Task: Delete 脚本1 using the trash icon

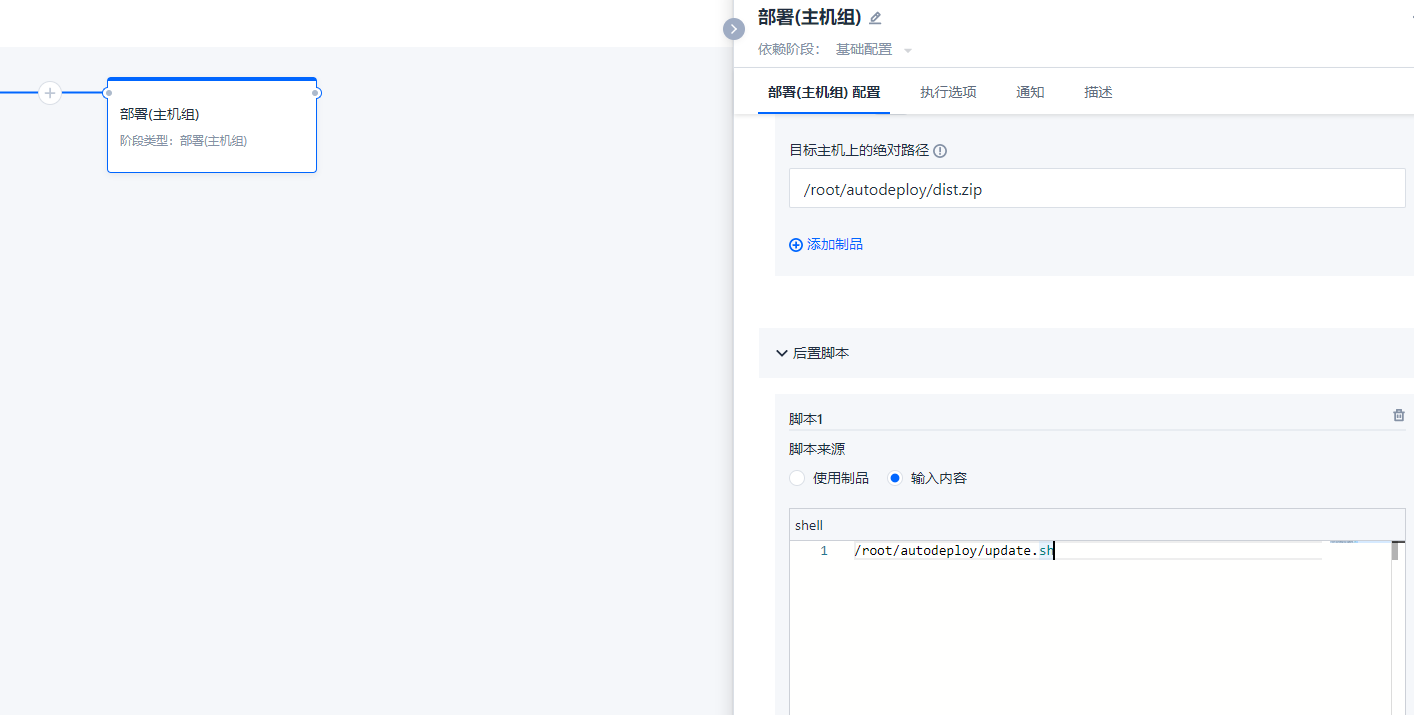Action: pos(1399,415)
